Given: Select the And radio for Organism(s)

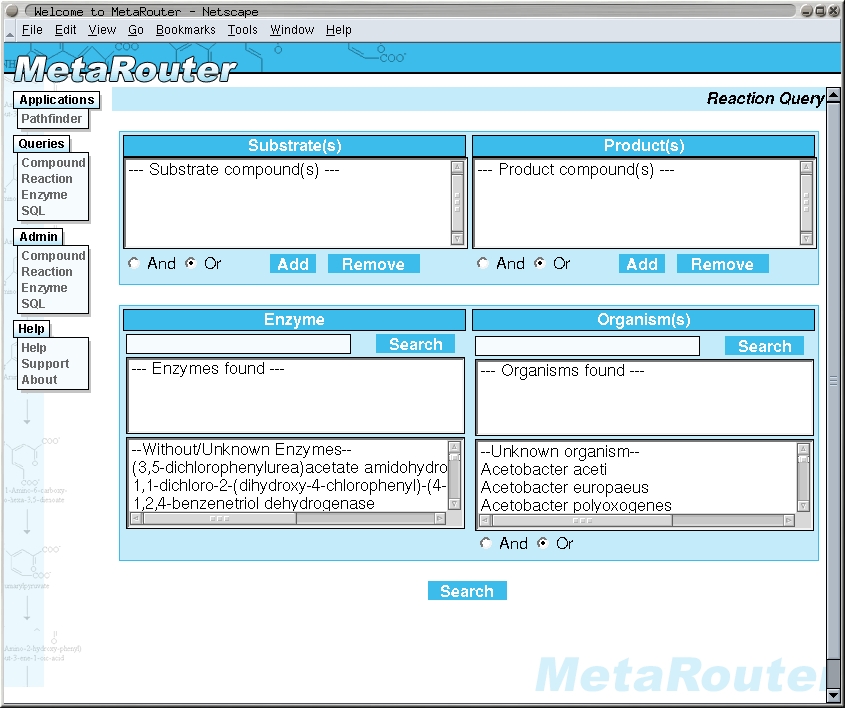Looking at the screenshot, I should click(x=486, y=543).
